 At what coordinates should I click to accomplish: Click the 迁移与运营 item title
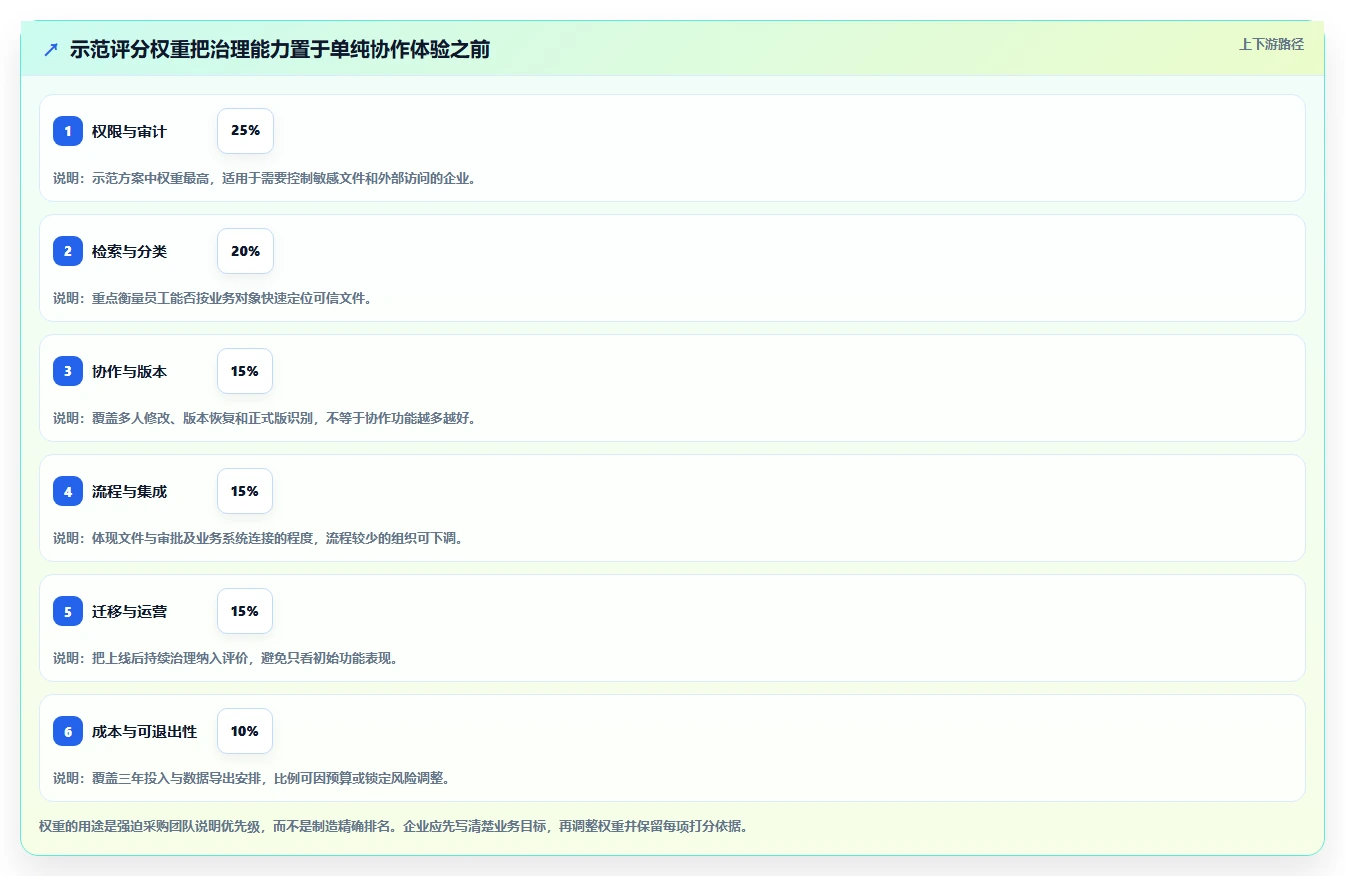[129, 611]
